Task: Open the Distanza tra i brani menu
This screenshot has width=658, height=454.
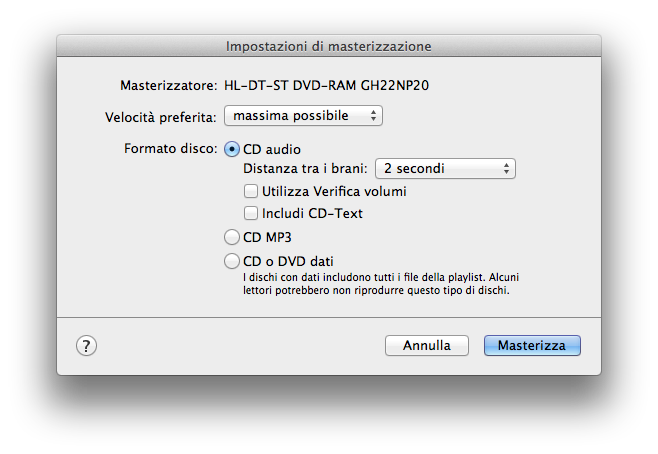Action: 445,169
